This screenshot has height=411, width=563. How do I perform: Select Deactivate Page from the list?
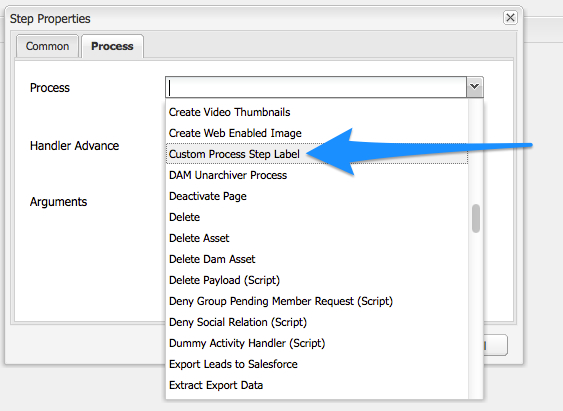tap(317, 196)
